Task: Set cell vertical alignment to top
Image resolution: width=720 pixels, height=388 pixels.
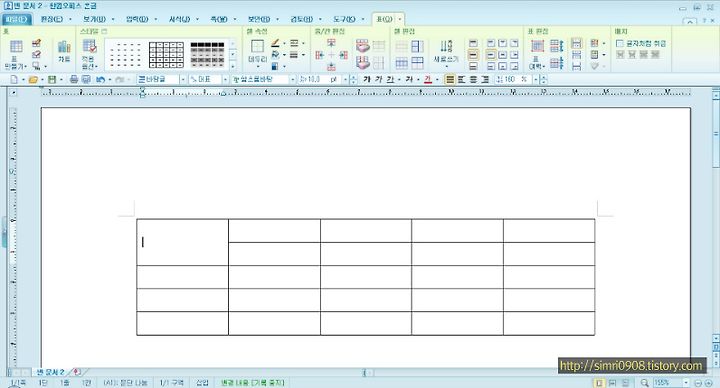Action: (x=473, y=43)
